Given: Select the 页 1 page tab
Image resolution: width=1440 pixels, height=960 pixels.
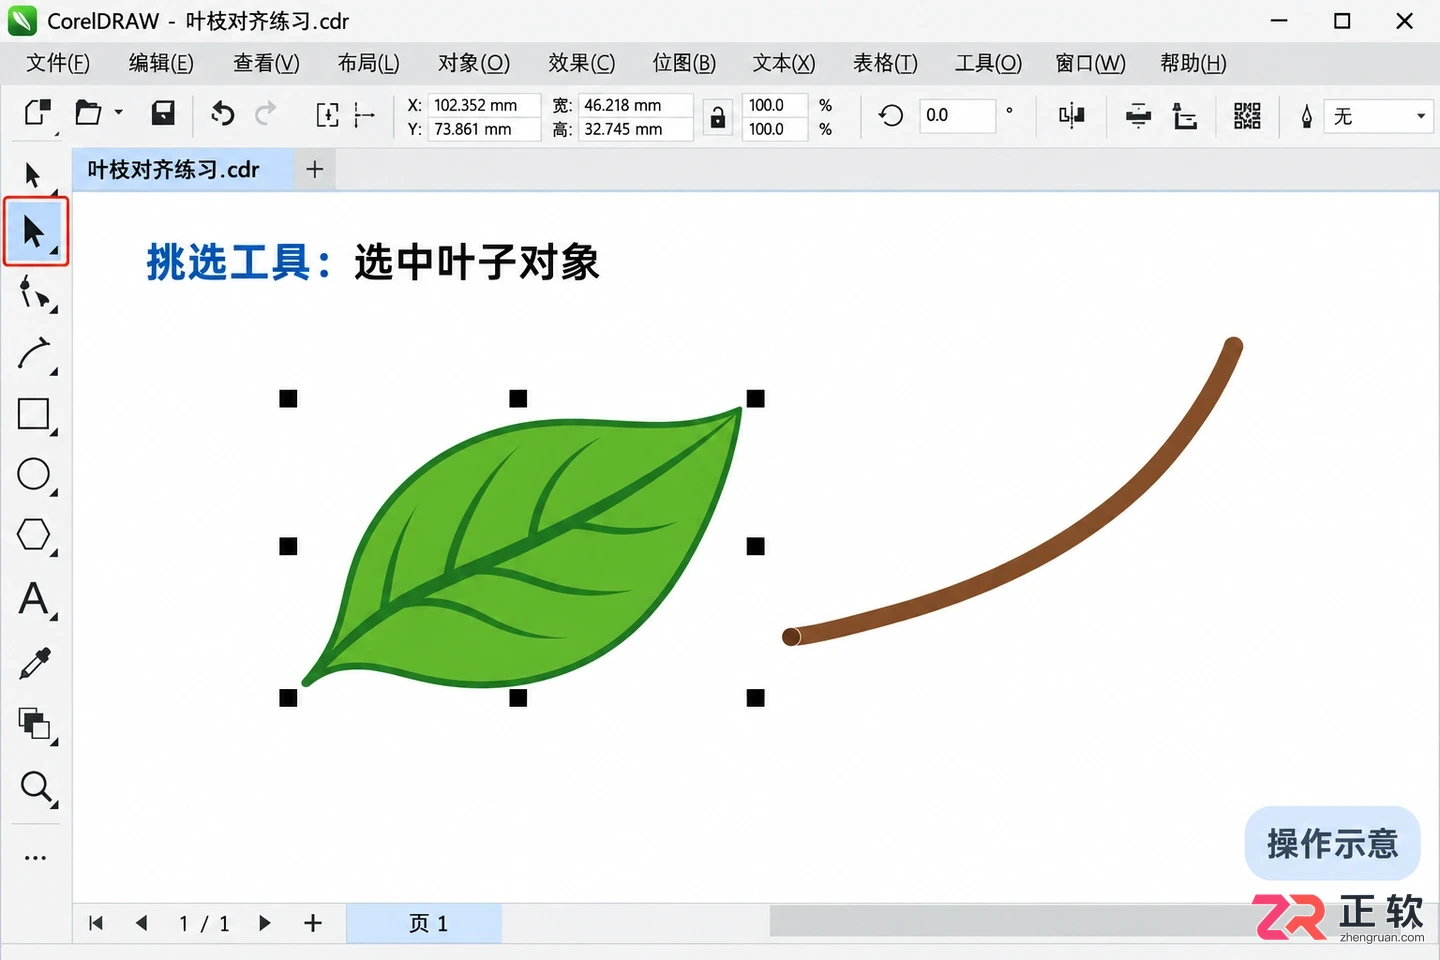Looking at the screenshot, I should point(424,923).
